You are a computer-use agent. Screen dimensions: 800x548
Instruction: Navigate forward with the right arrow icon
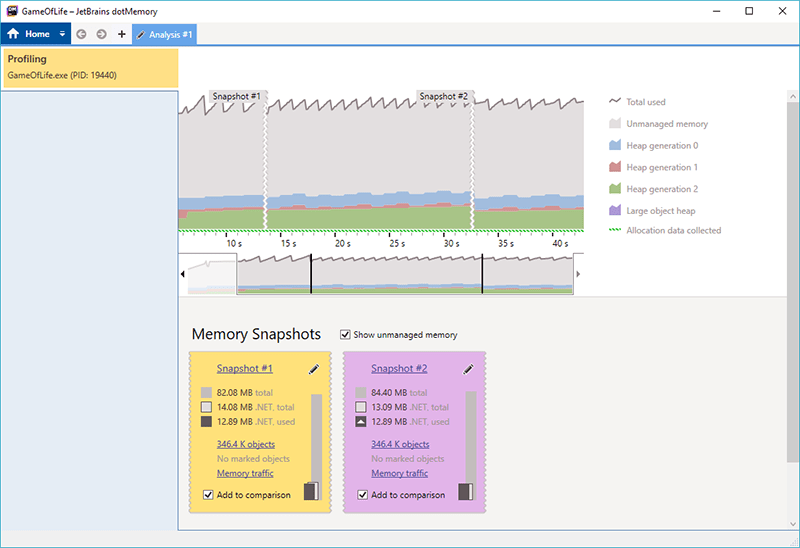(101, 34)
